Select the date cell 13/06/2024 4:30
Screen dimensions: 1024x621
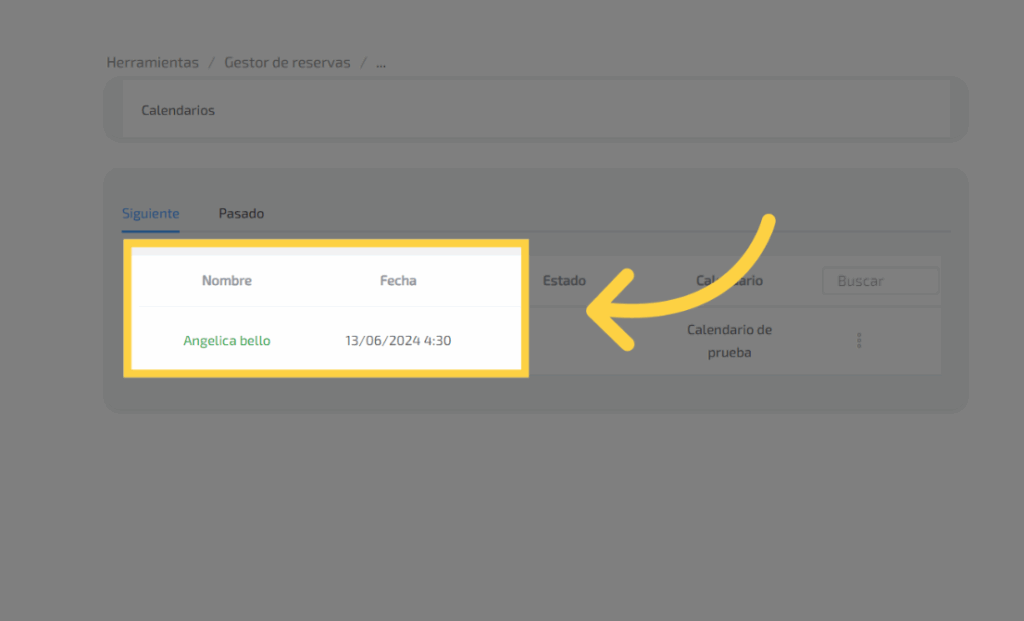(398, 341)
